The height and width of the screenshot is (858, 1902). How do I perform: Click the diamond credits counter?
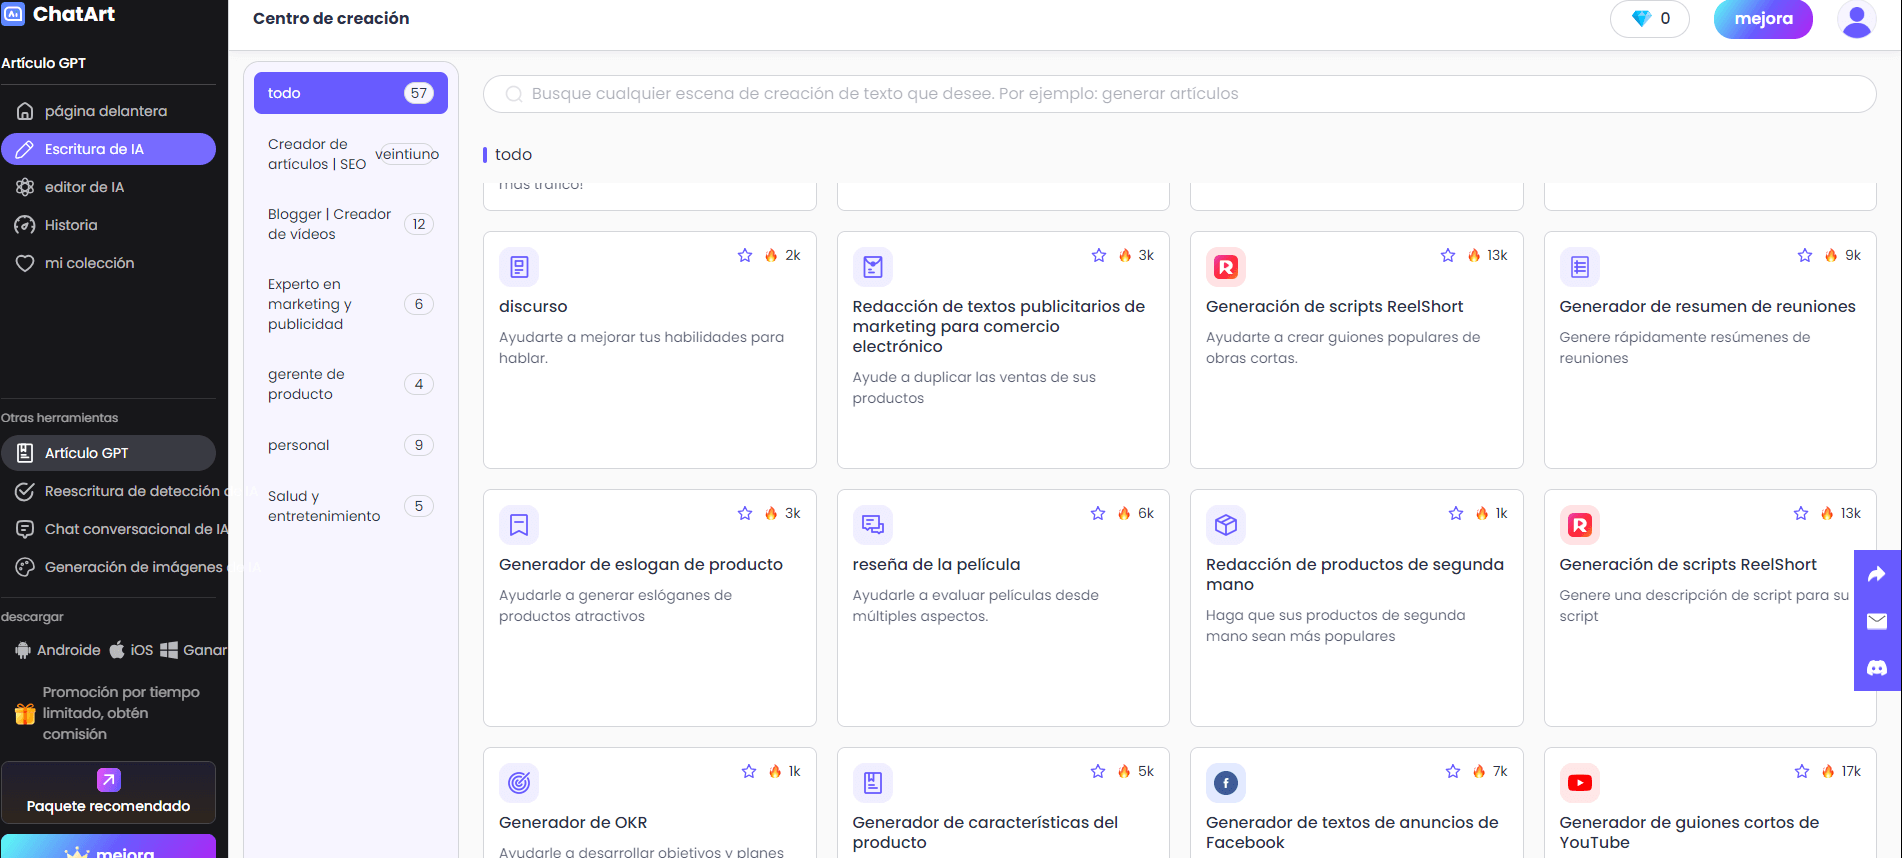1650,19
